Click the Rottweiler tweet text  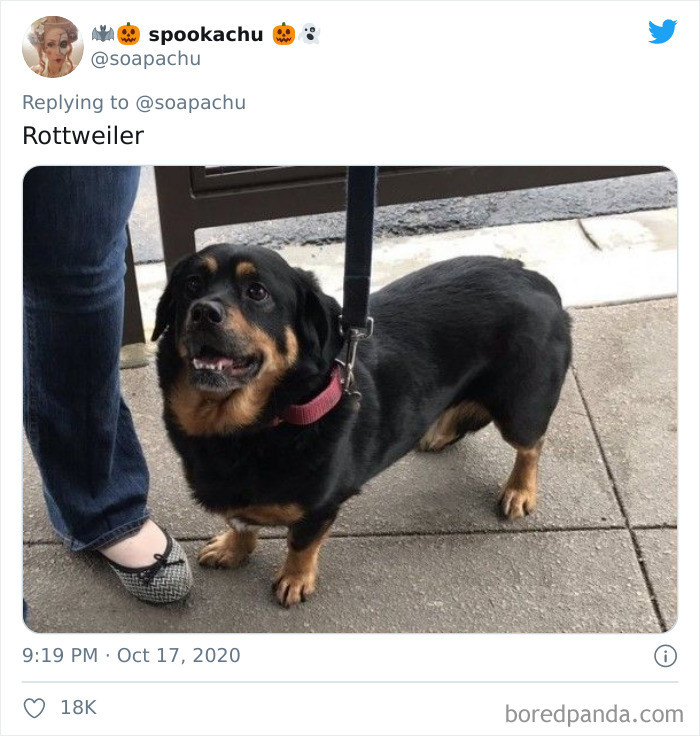[x=83, y=136]
